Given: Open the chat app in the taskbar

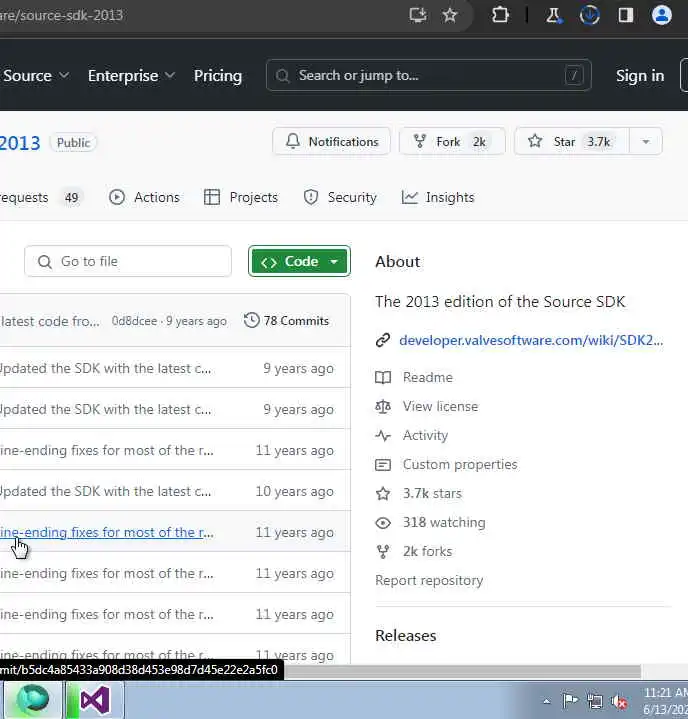Looking at the screenshot, I should point(33,699).
